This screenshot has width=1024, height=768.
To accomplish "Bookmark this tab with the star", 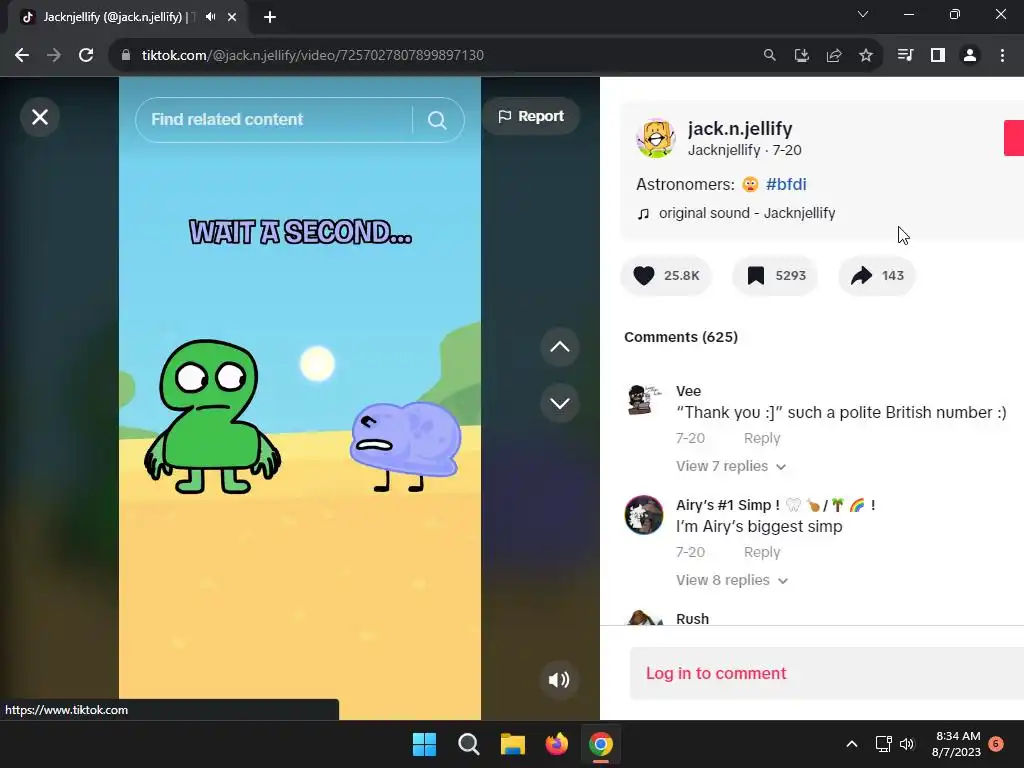I will [x=866, y=56].
